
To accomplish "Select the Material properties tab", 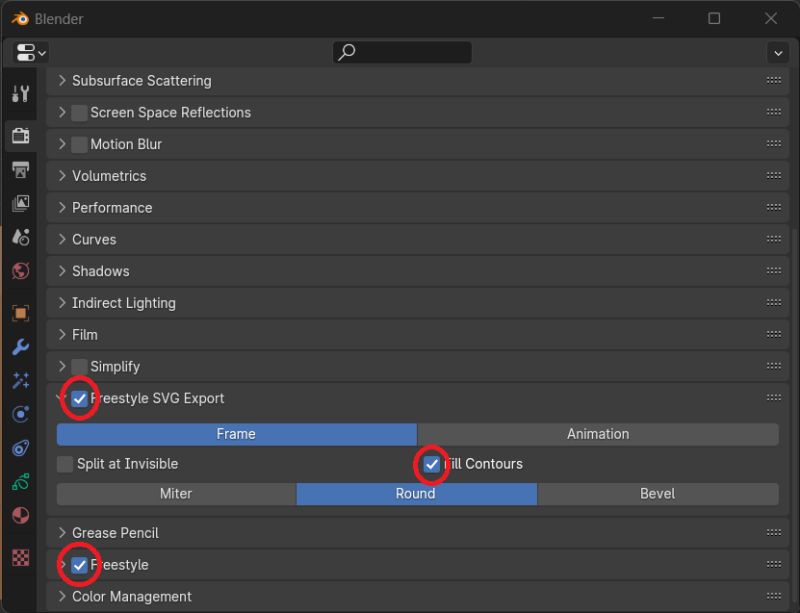I will click(20, 515).
